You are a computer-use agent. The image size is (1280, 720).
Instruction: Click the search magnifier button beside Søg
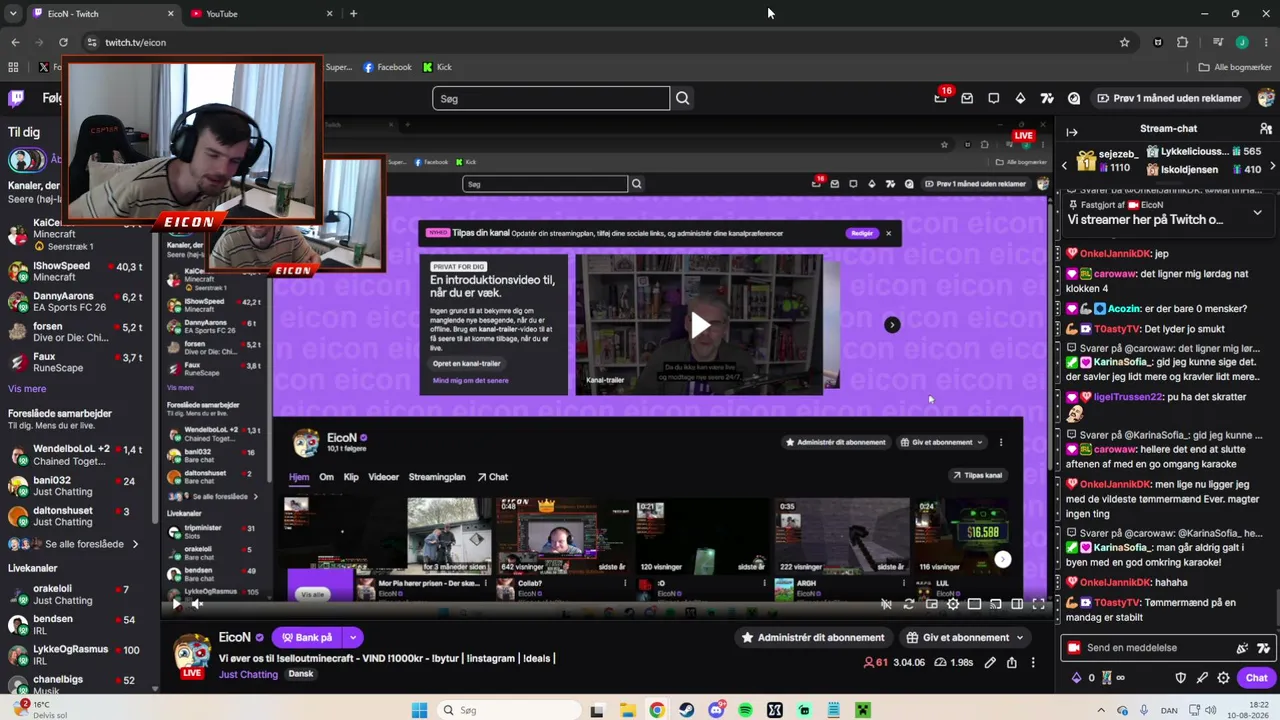pos(682,98)
